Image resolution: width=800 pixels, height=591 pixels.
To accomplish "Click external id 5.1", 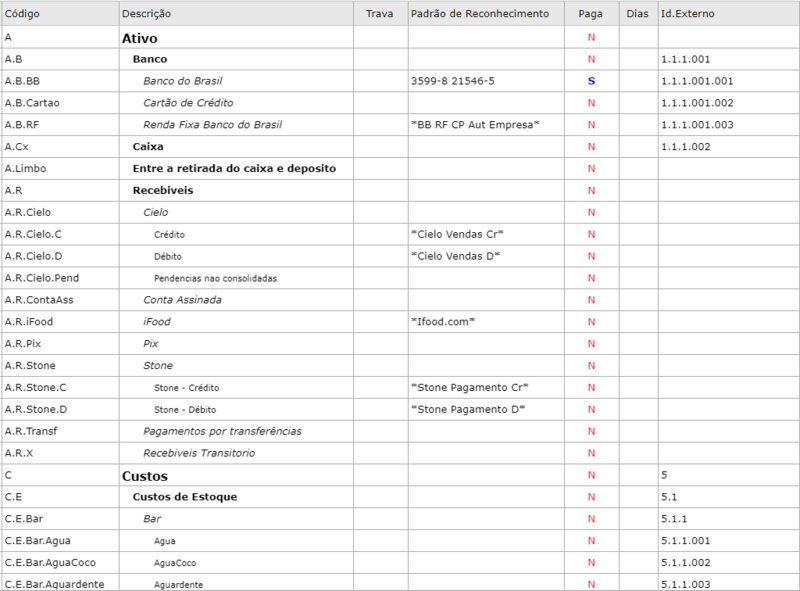I will point(669,497).
